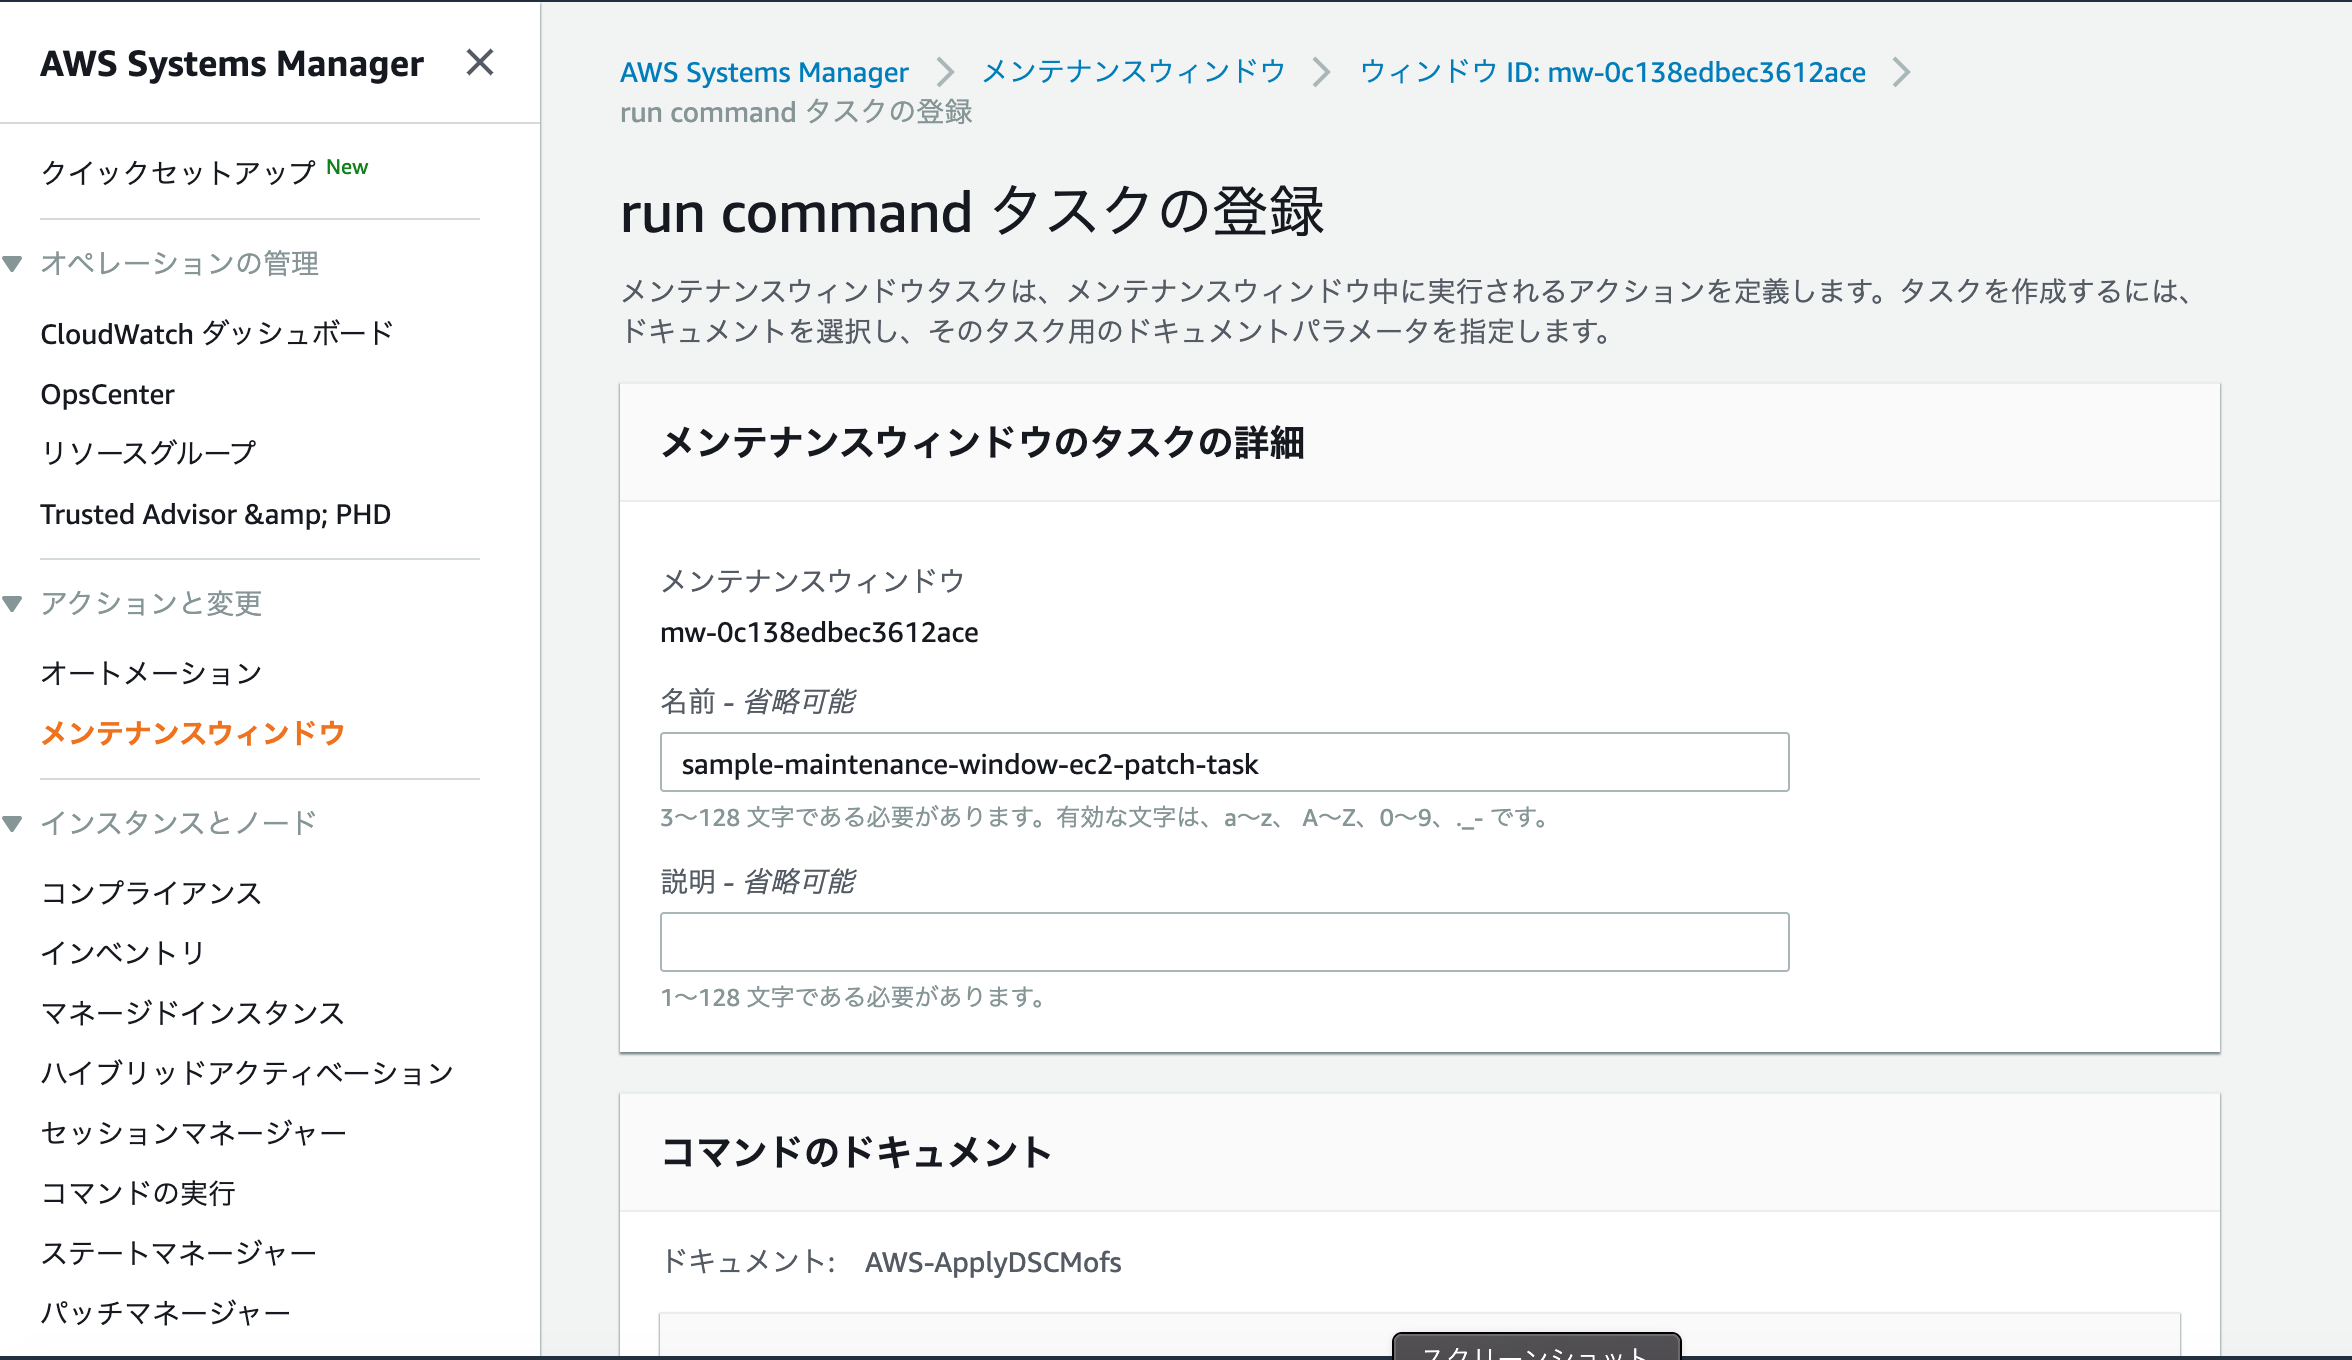Open CloudWatch ダッシュボード

(217, 333)
